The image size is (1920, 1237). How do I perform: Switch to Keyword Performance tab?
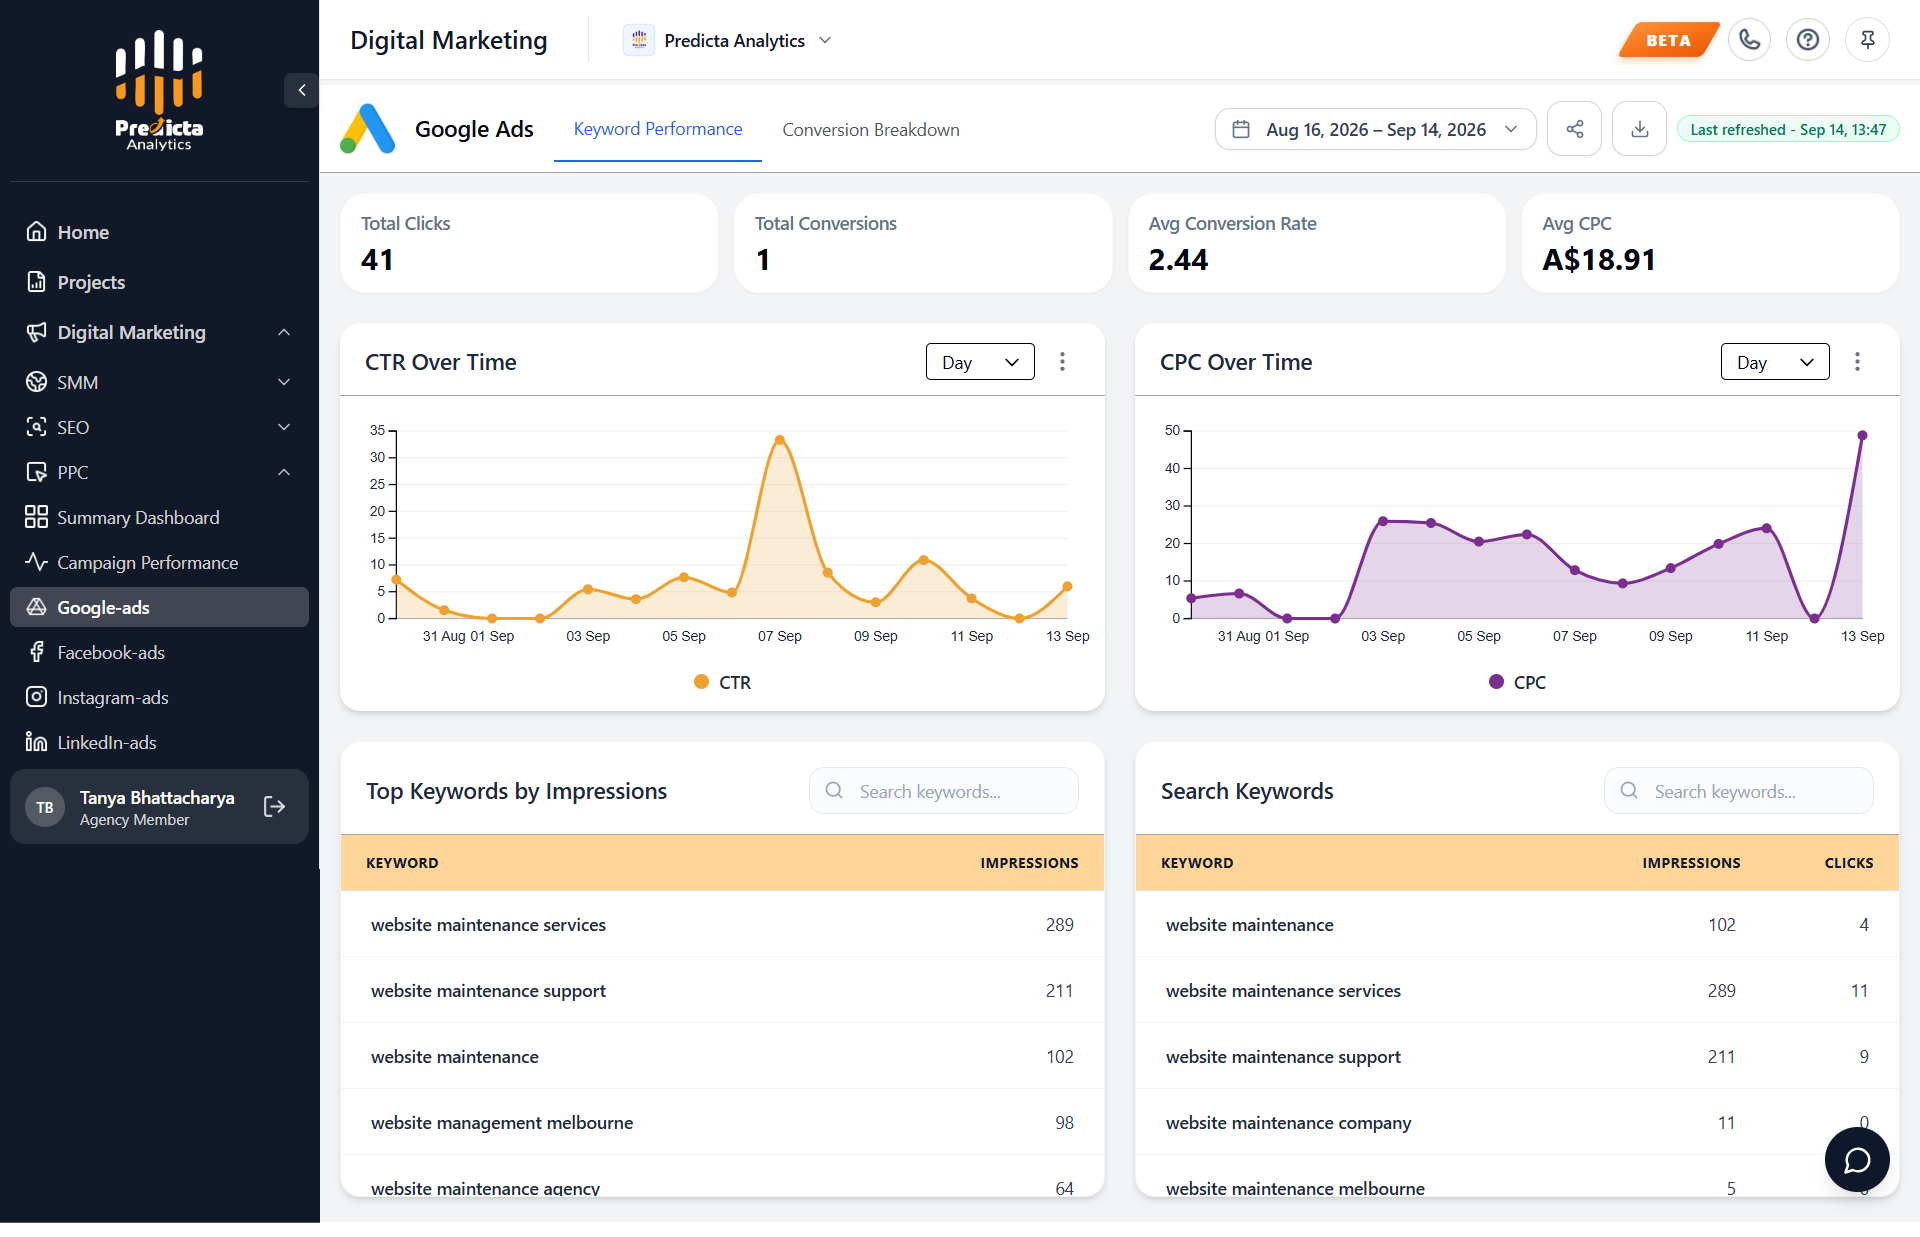(x=658, y=129)
